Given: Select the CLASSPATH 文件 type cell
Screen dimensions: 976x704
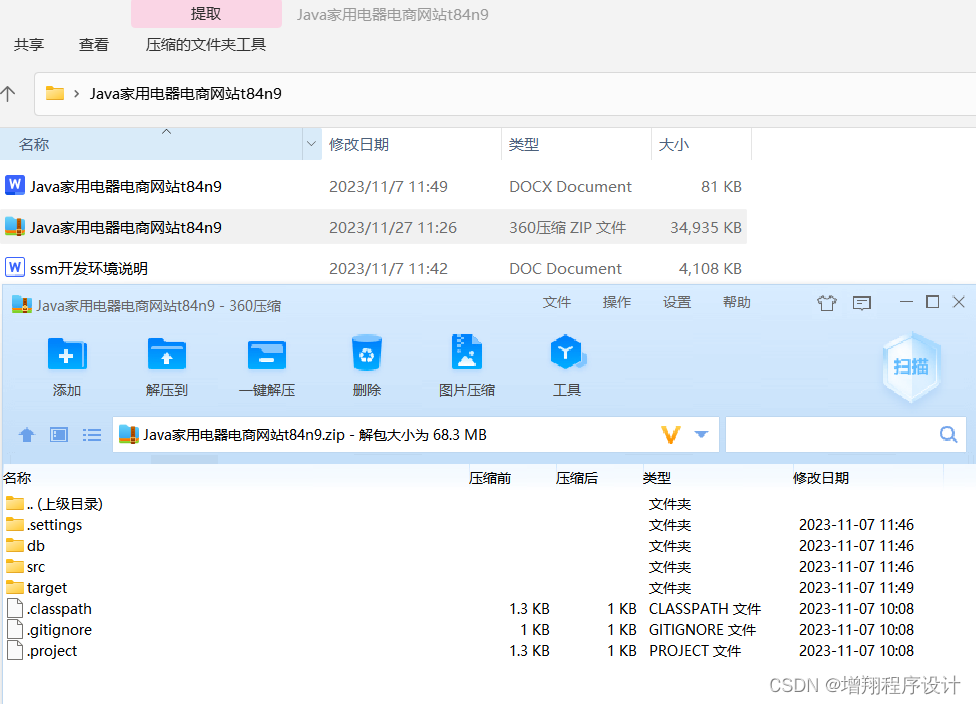Looking at the screenshot, I should 705,609.
